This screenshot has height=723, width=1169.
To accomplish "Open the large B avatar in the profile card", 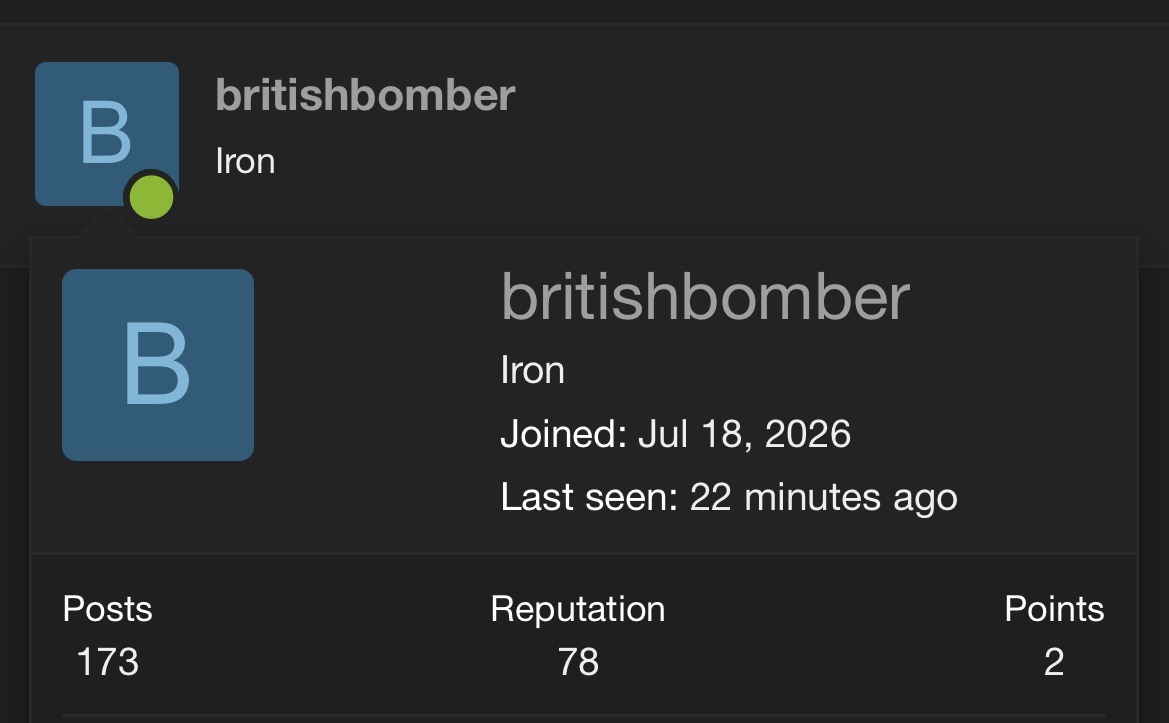I will (158, 364).
